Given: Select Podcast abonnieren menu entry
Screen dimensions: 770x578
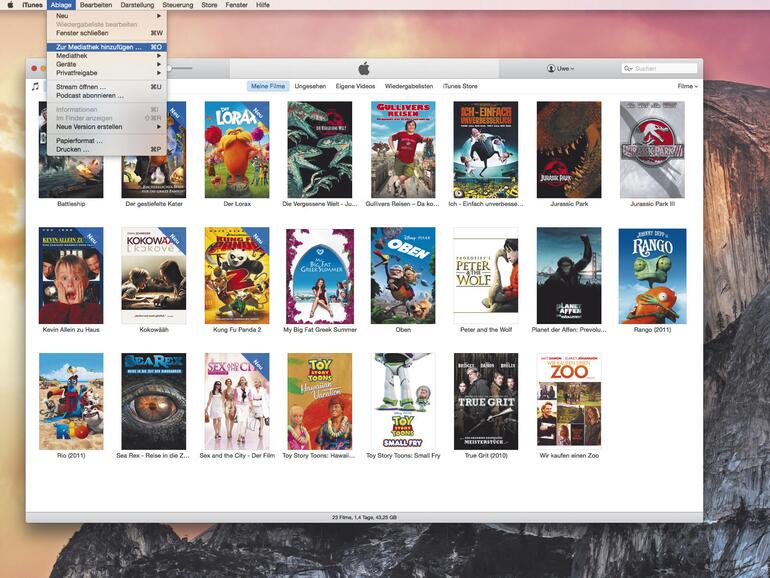Looking at the screenshot, I should (x=107, y=96).
